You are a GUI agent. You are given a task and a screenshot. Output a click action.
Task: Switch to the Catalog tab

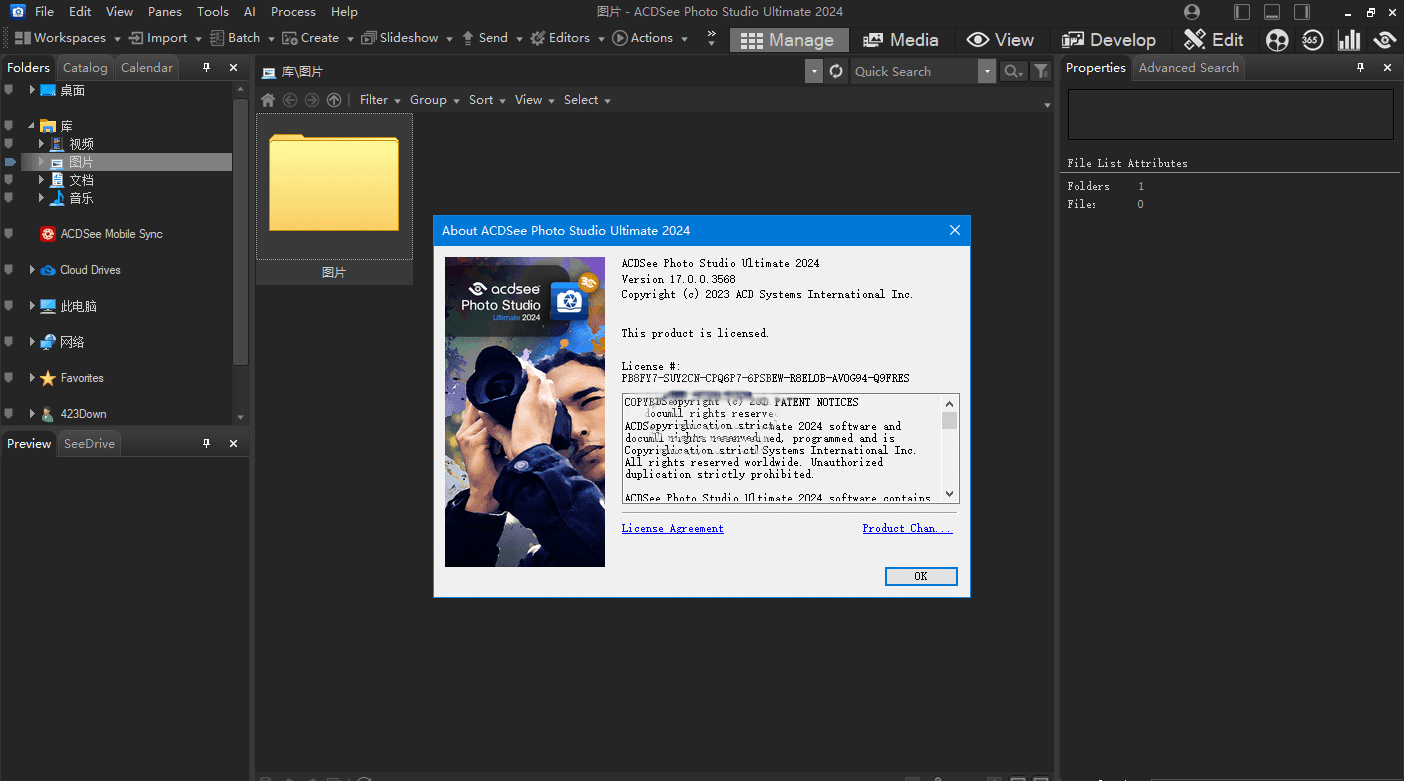click(x=85, y=67)
